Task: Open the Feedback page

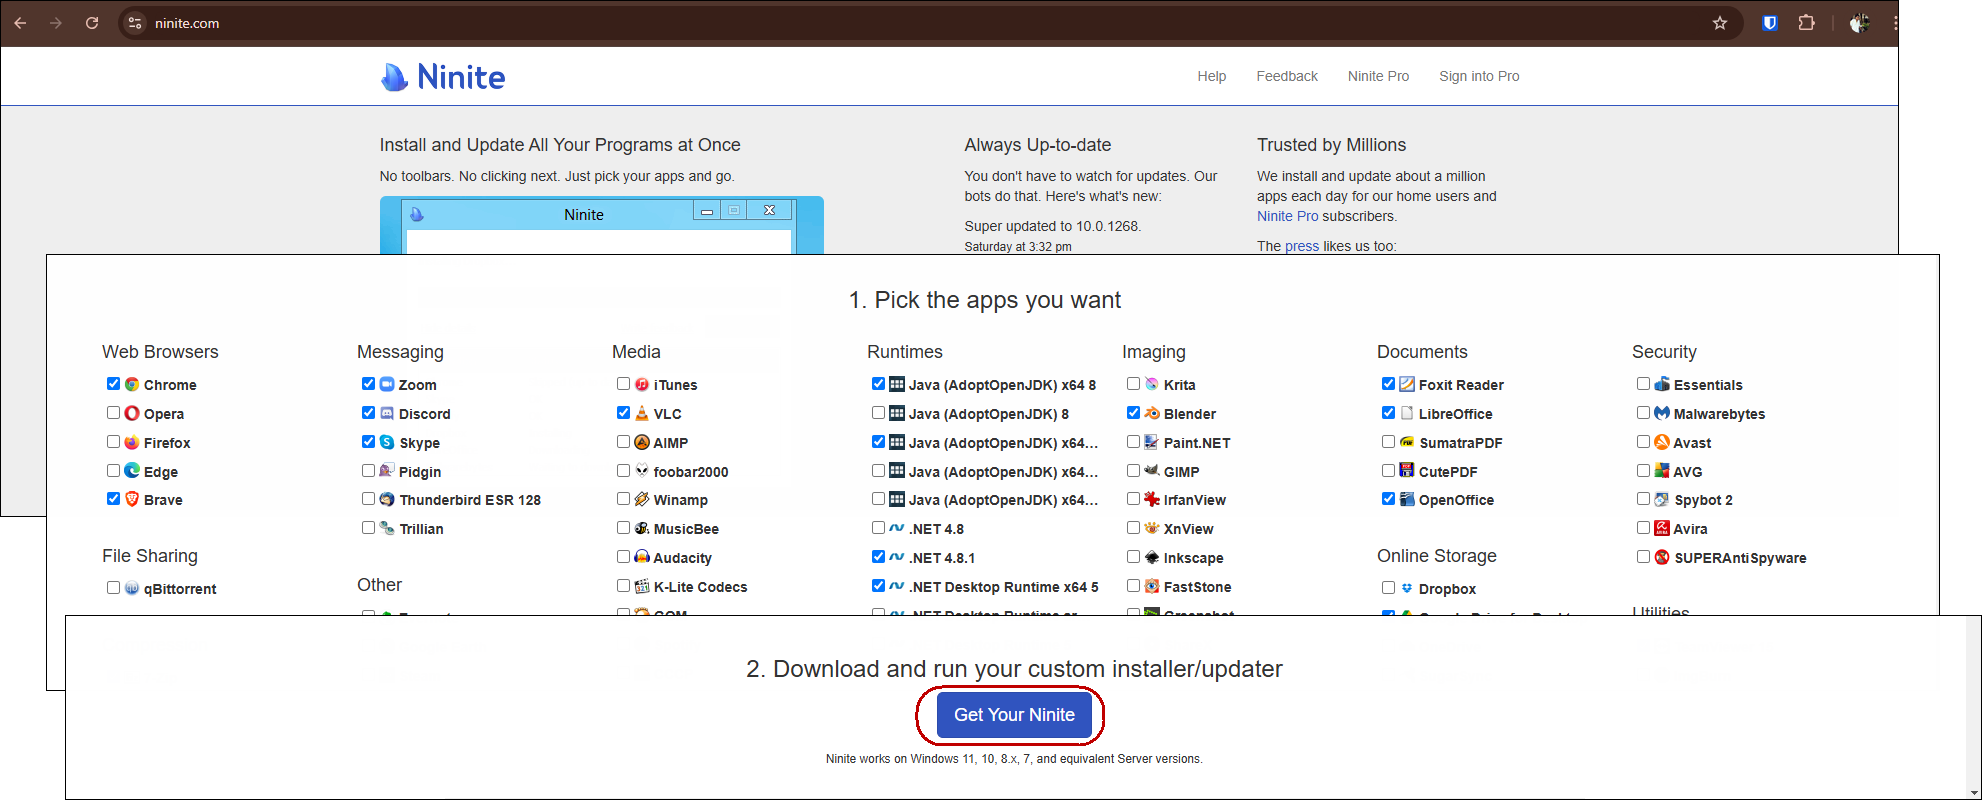Action: (1286, 76)
